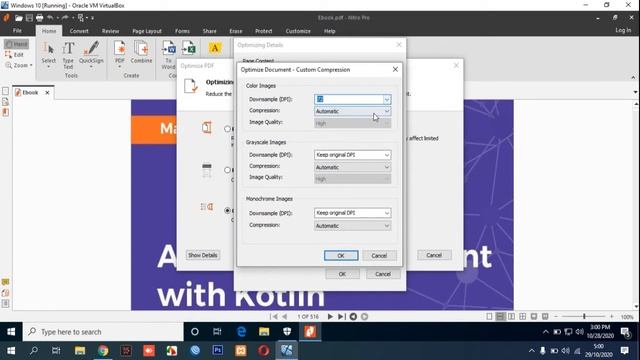Click the selected third radio option in Optimize PDF
640x360 pixels.
227,211
